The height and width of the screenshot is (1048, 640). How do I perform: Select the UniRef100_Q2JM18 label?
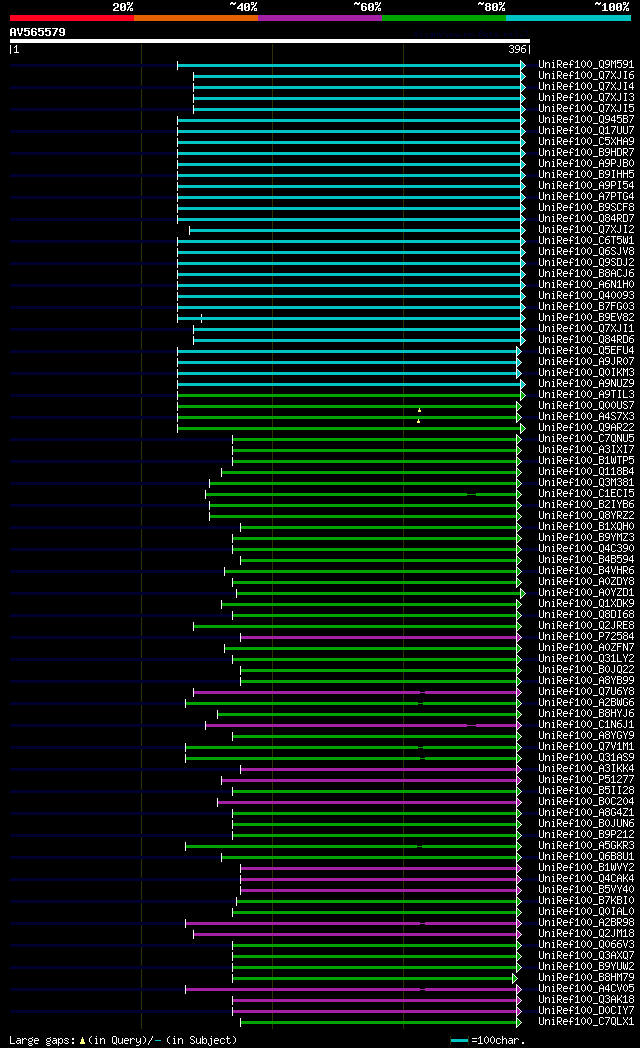[x=586, y=934]
